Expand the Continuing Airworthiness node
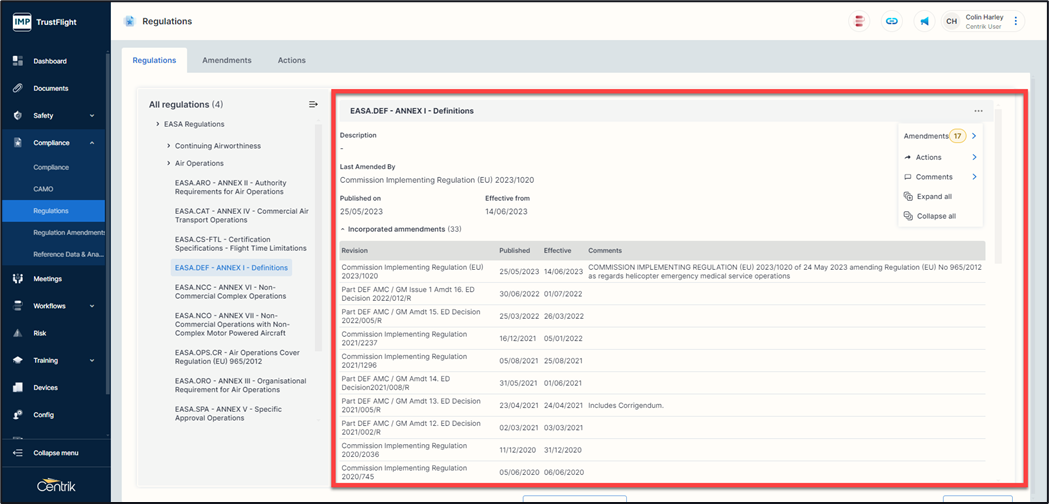 pyautogui.click(x=168, y=146)
